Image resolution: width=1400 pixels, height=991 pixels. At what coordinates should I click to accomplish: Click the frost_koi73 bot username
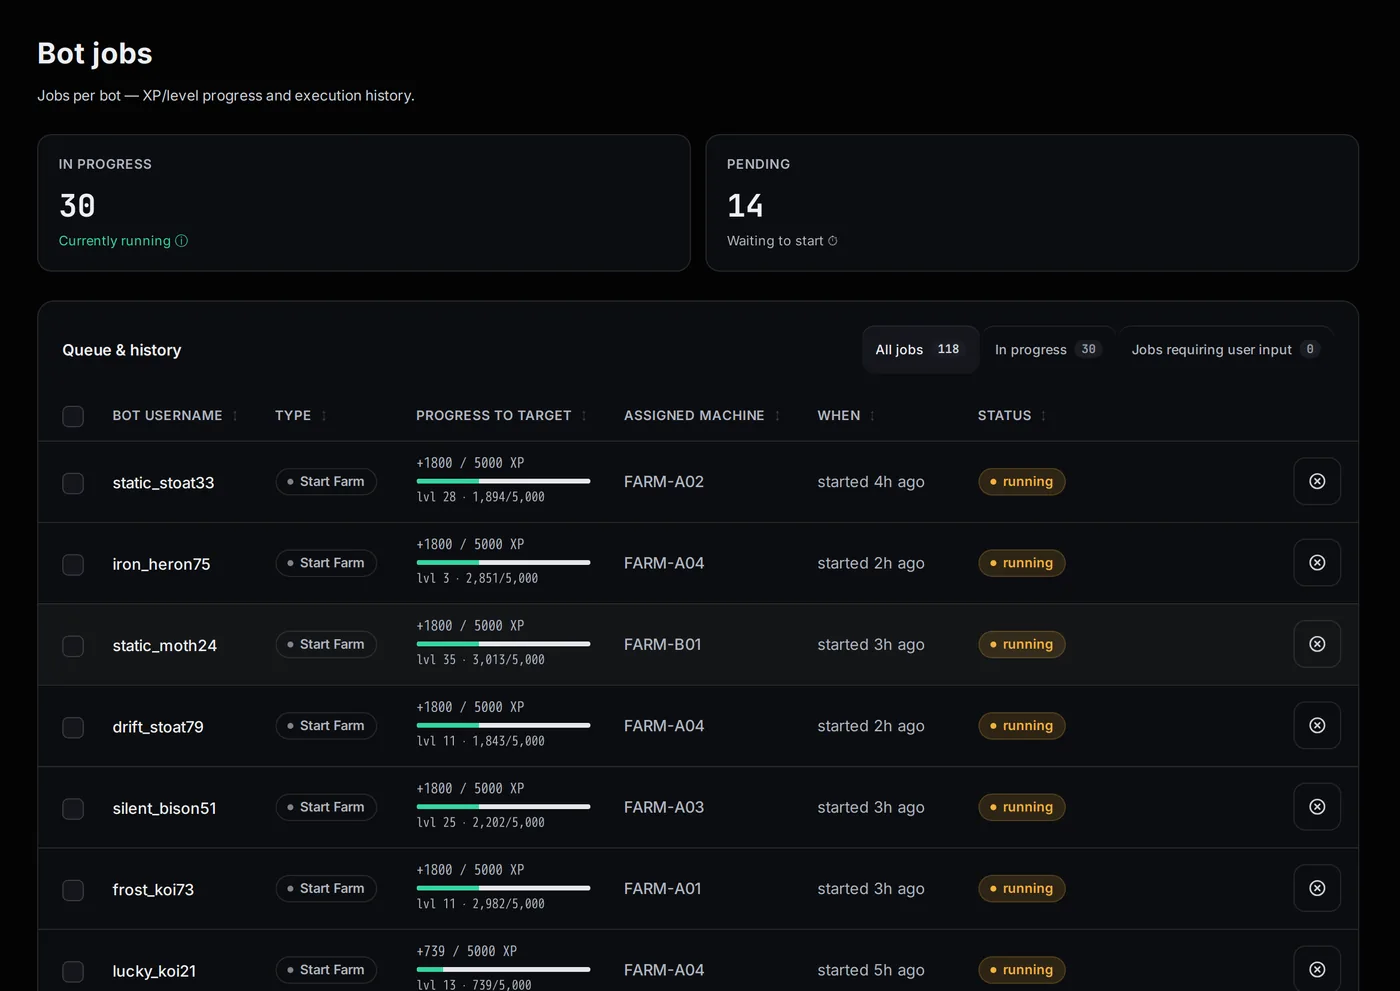pyautogui.click(x=153, y=890)
